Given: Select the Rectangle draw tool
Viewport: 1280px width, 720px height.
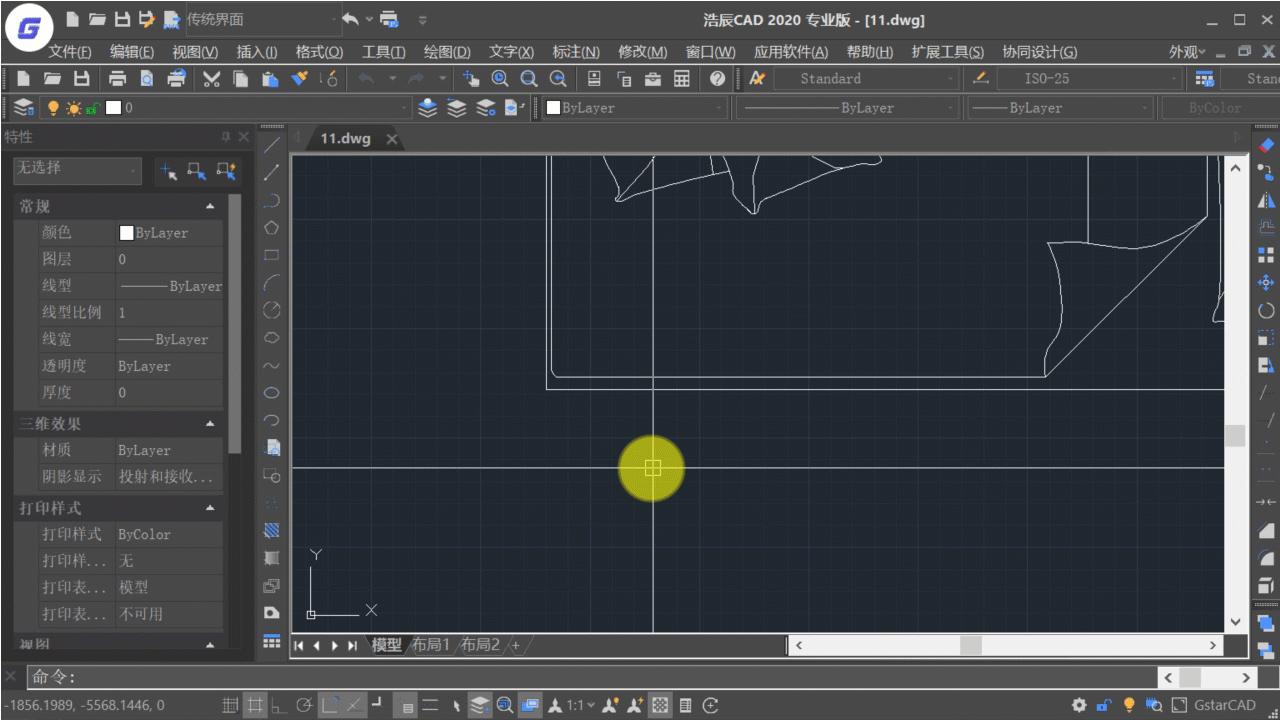Looking at the screenshot, I should click(271, 256).
